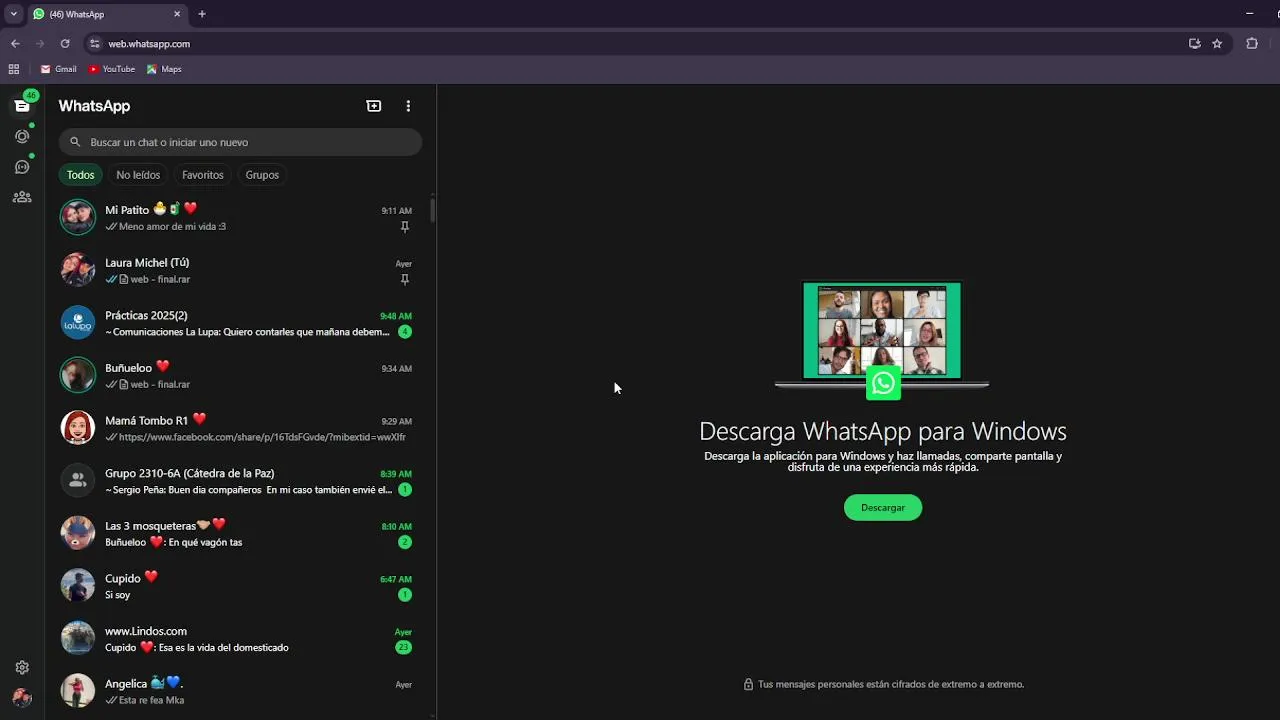The height and width of the screenshot is (720, 1280).
Task: Open the apps grid in the bookmarks bar
Action: pos(14,69)
